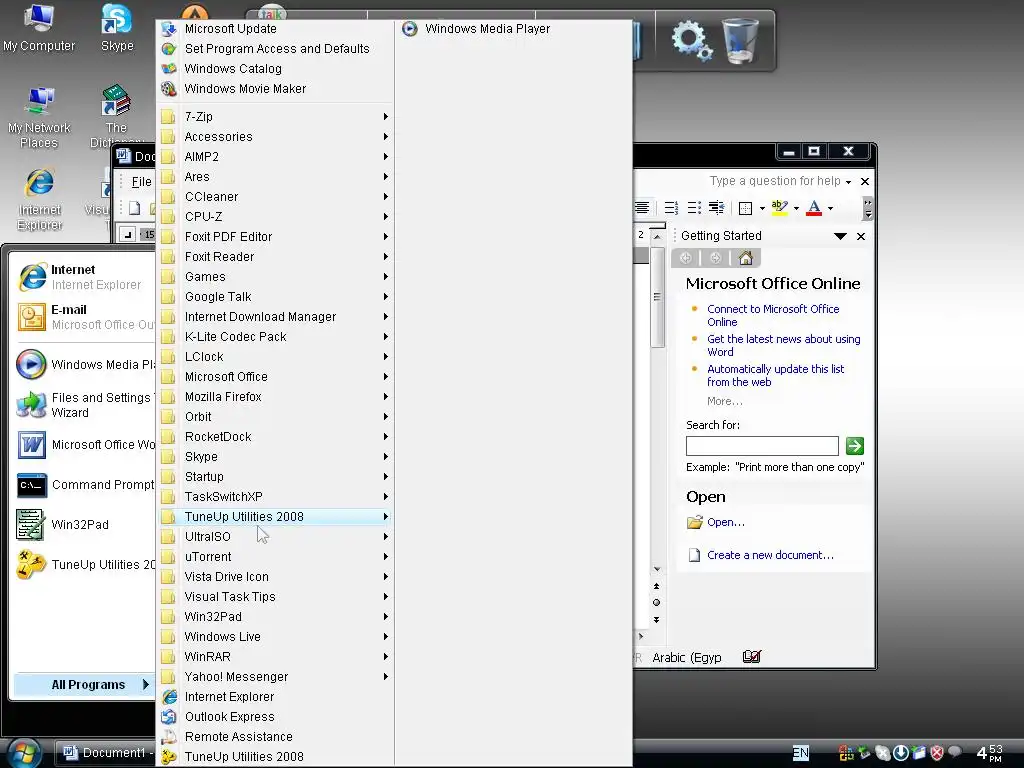The image size is (1024, 768).
Task: Open Internet Explorer desktop icon
Action: coord(40,199)
